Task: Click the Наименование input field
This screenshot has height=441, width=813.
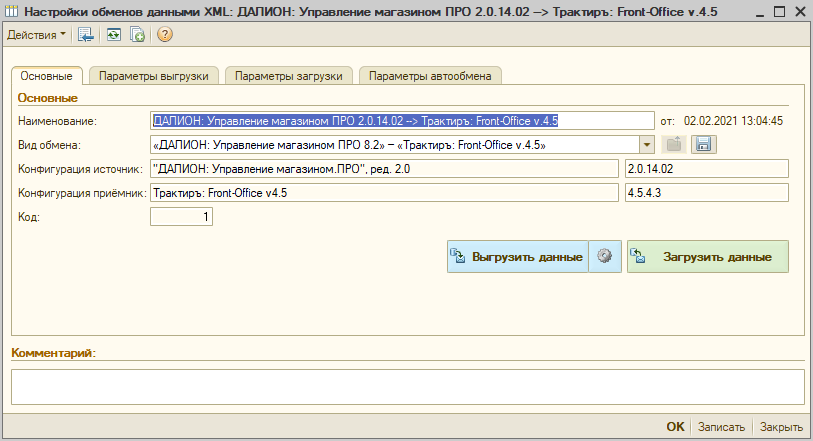Action: (402, 121)
